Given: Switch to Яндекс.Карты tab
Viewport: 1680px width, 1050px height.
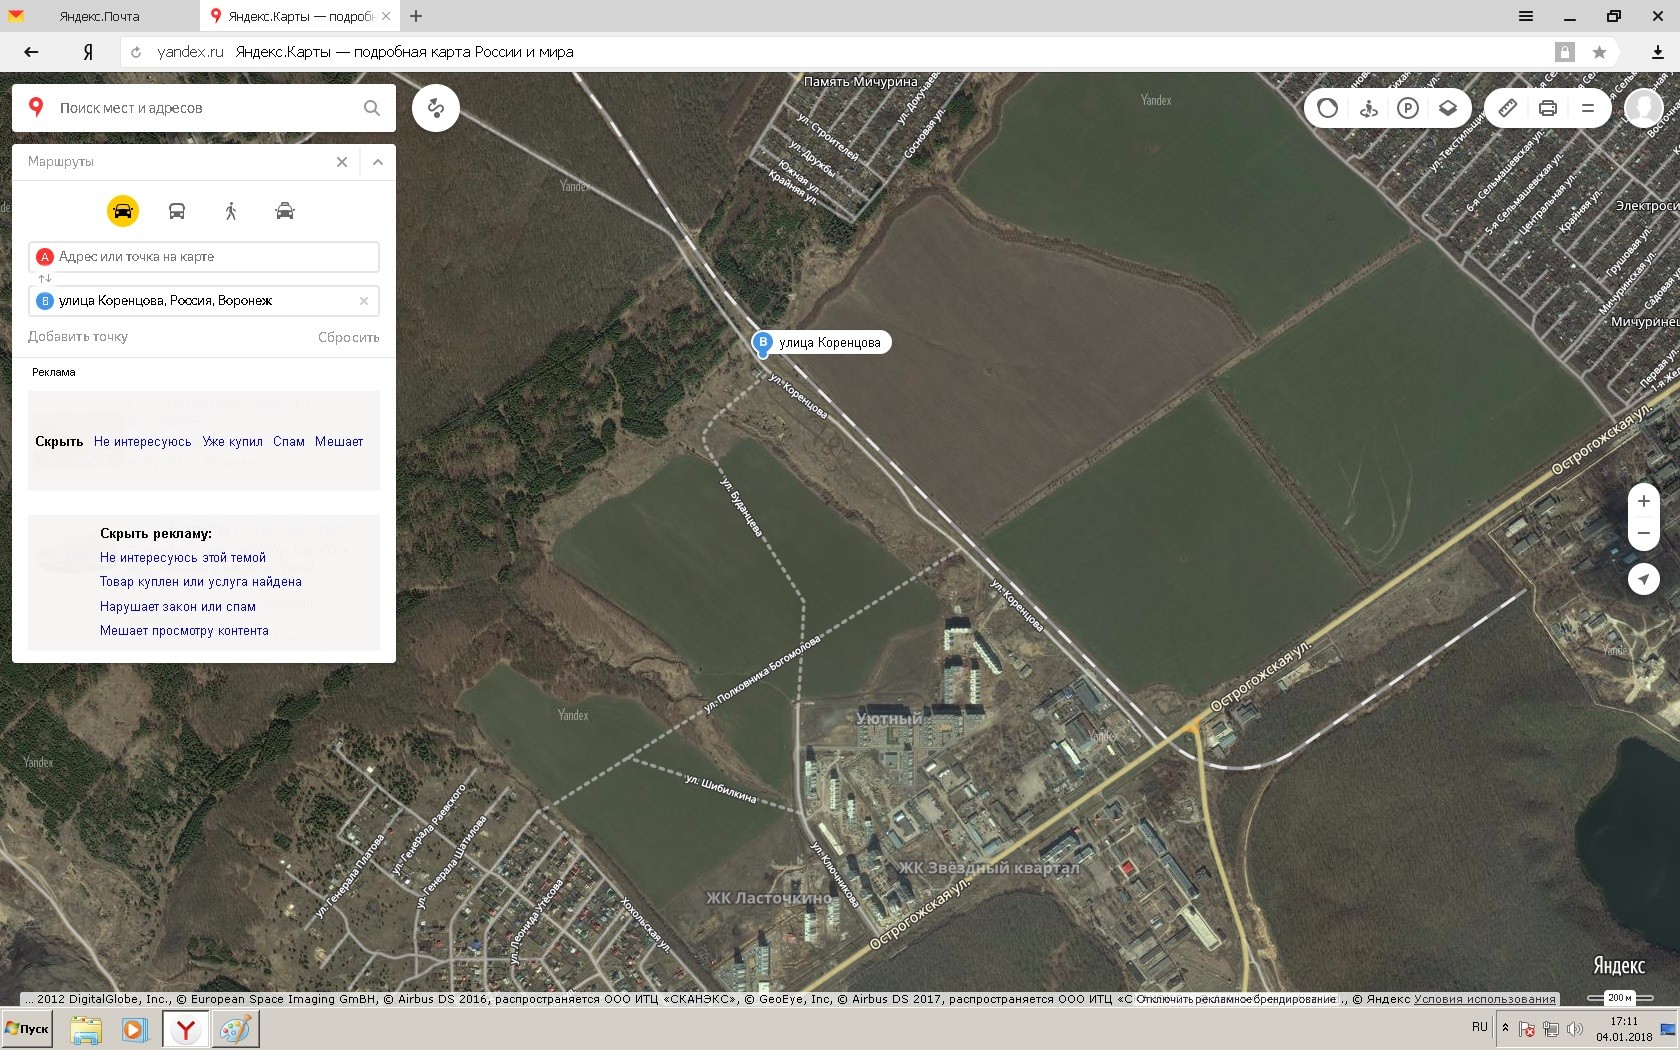Looking at the screenshot, I should tap(300, 16).
